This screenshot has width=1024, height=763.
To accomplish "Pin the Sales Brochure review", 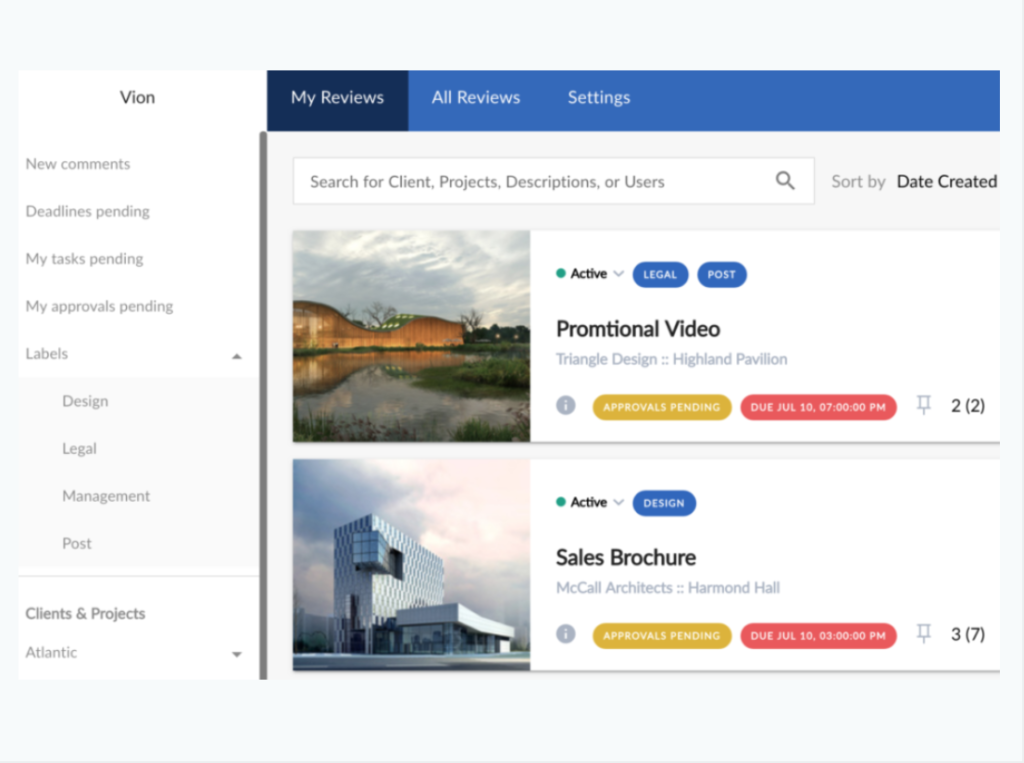I will pos(923,634).
